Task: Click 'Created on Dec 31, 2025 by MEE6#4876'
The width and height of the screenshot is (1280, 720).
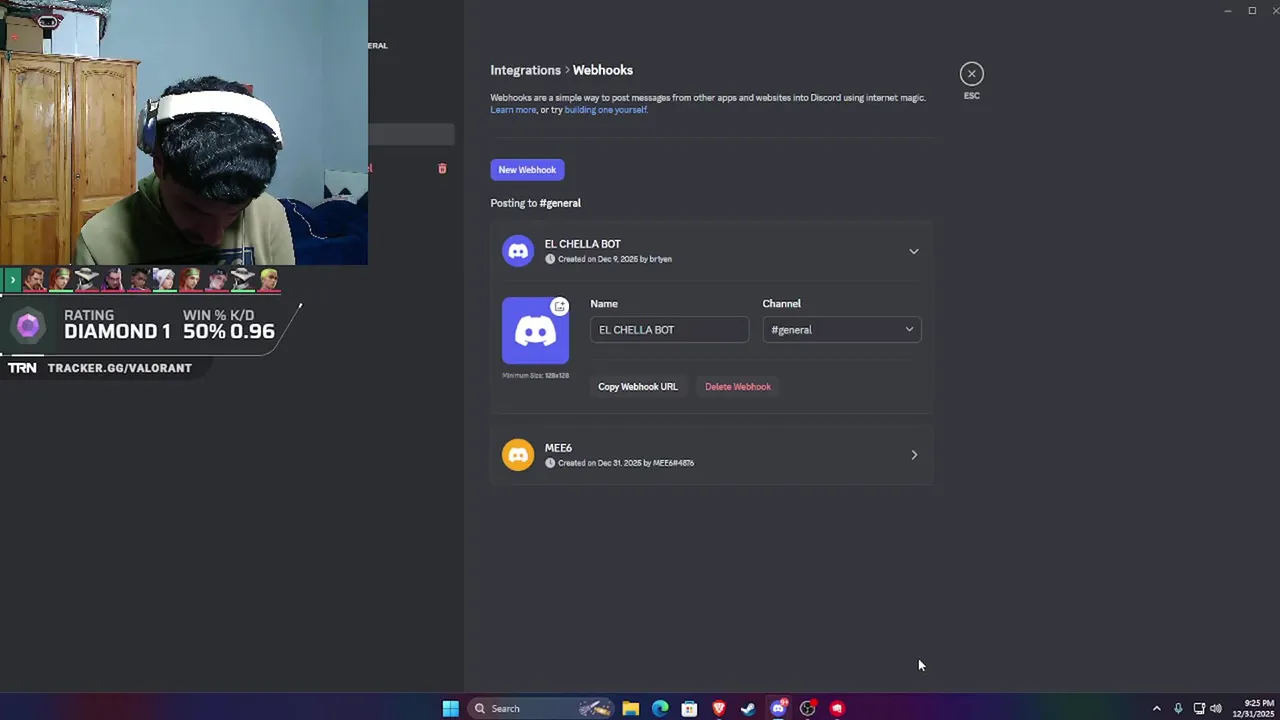Action: coord(626,463)
